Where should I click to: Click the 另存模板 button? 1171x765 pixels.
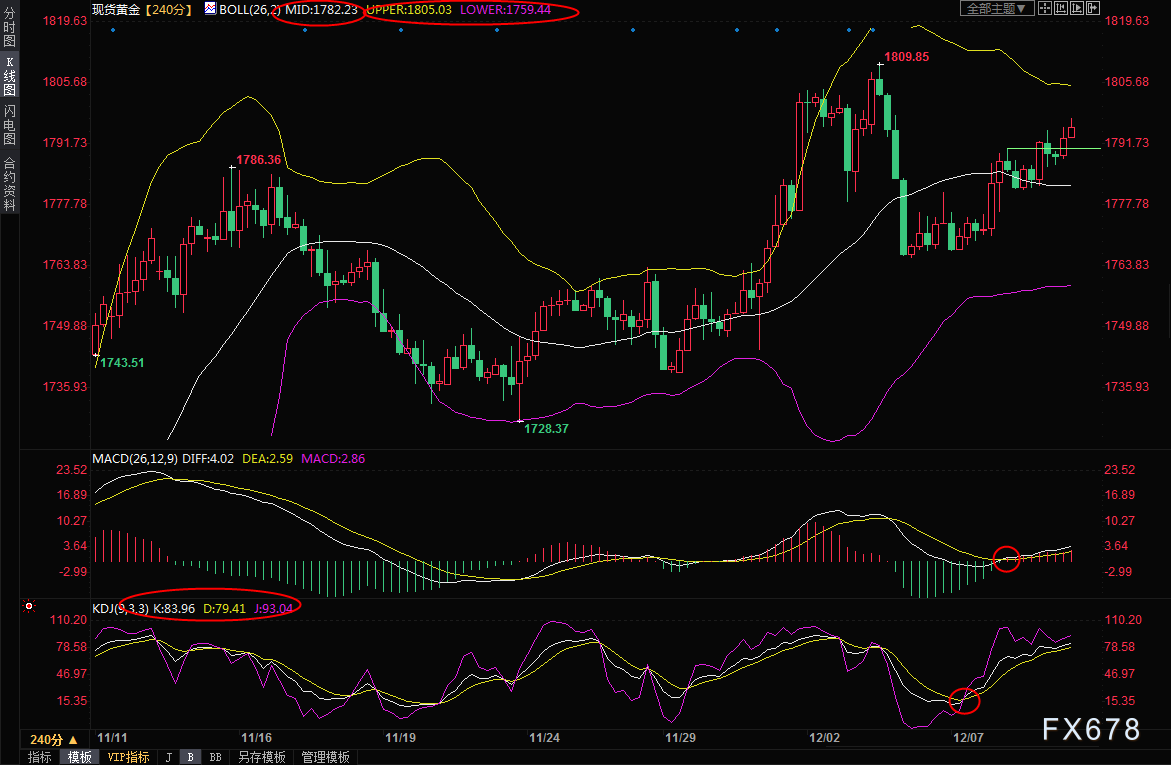point(261,757)
